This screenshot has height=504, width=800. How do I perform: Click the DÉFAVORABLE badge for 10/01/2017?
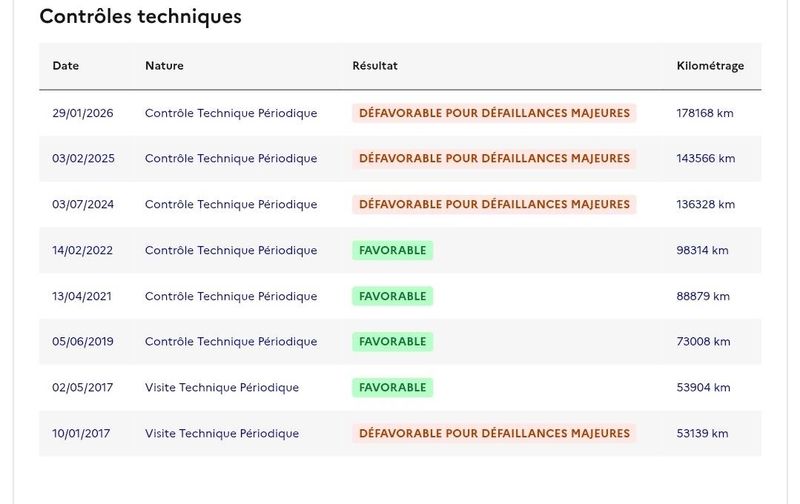click(x=494, y=433)
